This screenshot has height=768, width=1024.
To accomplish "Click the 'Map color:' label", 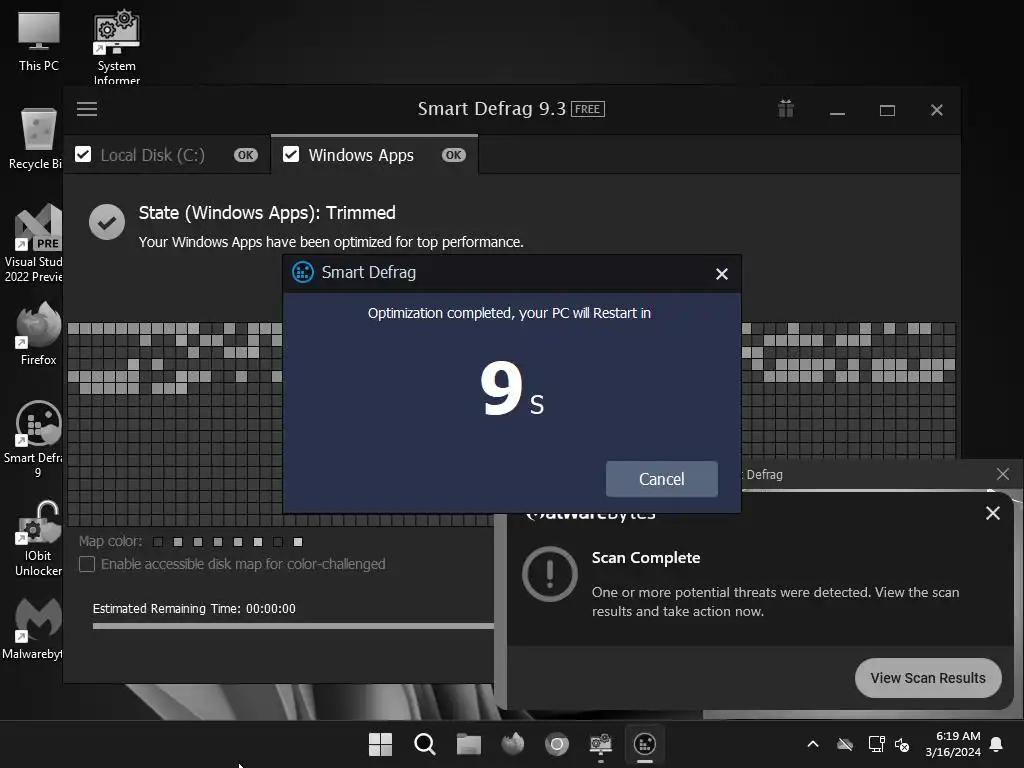I will point(110,541).
